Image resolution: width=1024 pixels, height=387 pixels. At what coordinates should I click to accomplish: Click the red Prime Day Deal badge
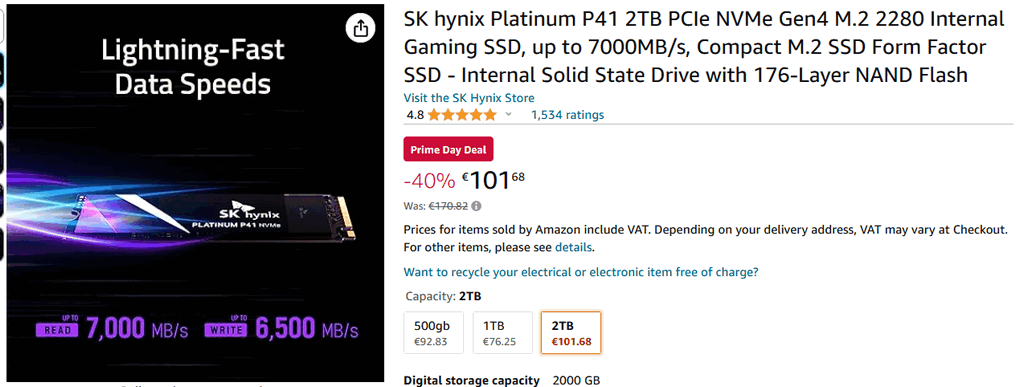[x=449, y=149]
